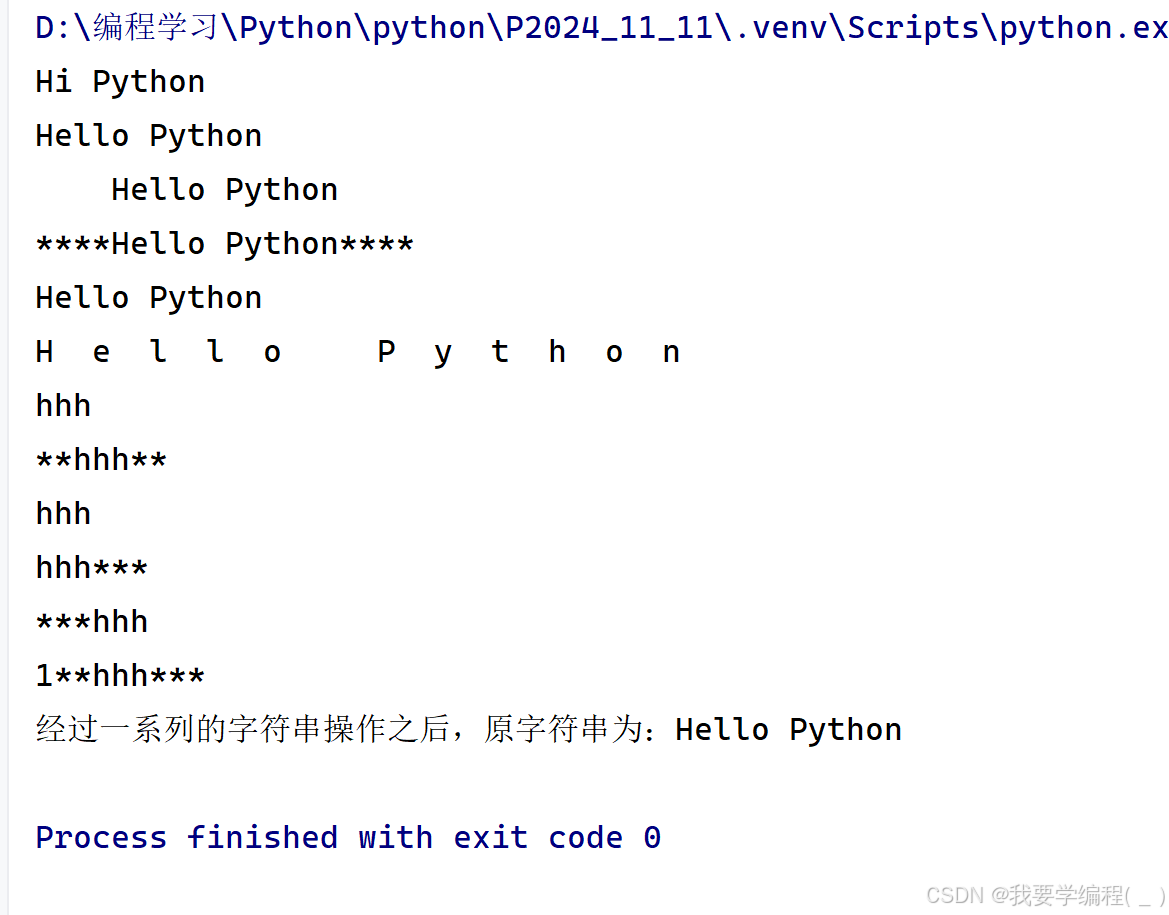
Task: Click the CSDN watermark text
Action: pyautogui.click(x=1045, y=895)
